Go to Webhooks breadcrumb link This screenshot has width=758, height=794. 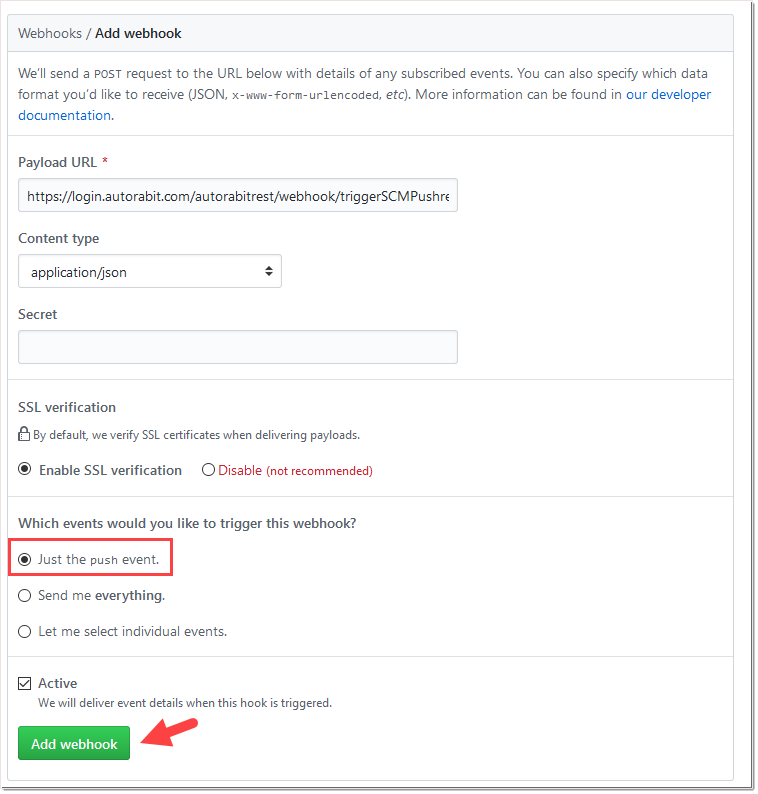pos(50,33)
